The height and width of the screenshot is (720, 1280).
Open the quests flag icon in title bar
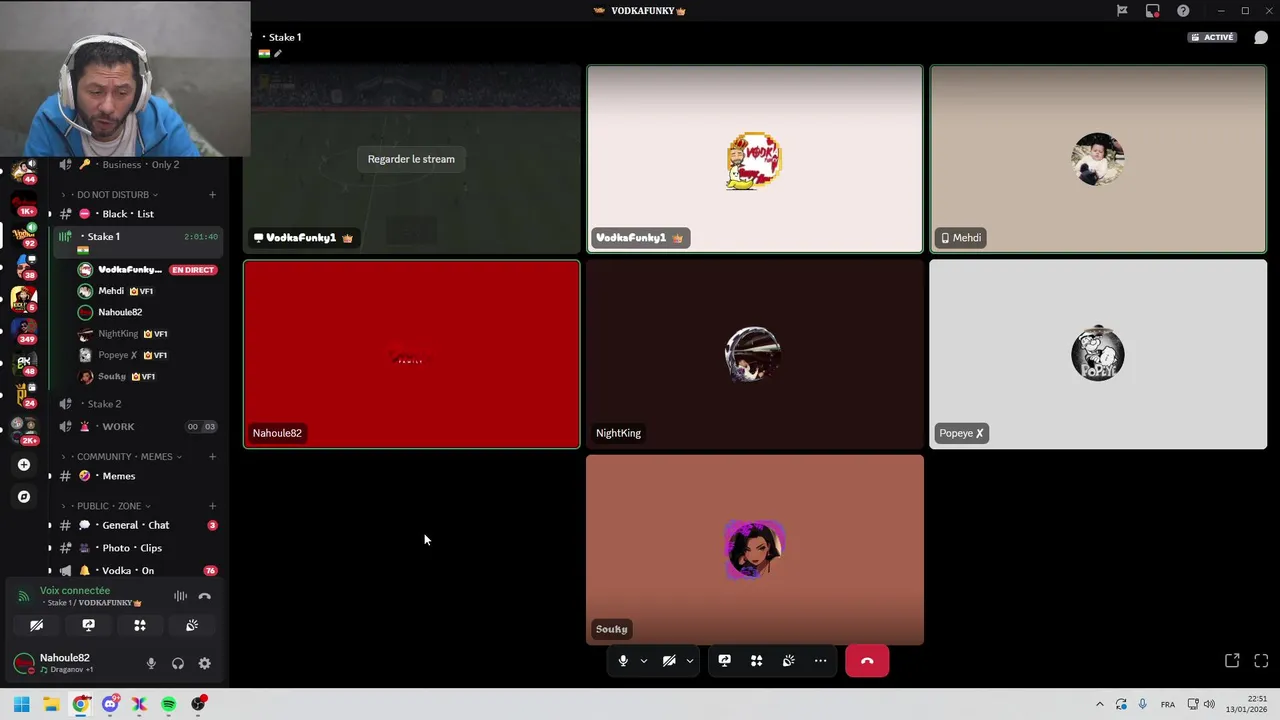[x=1122, y=11]
